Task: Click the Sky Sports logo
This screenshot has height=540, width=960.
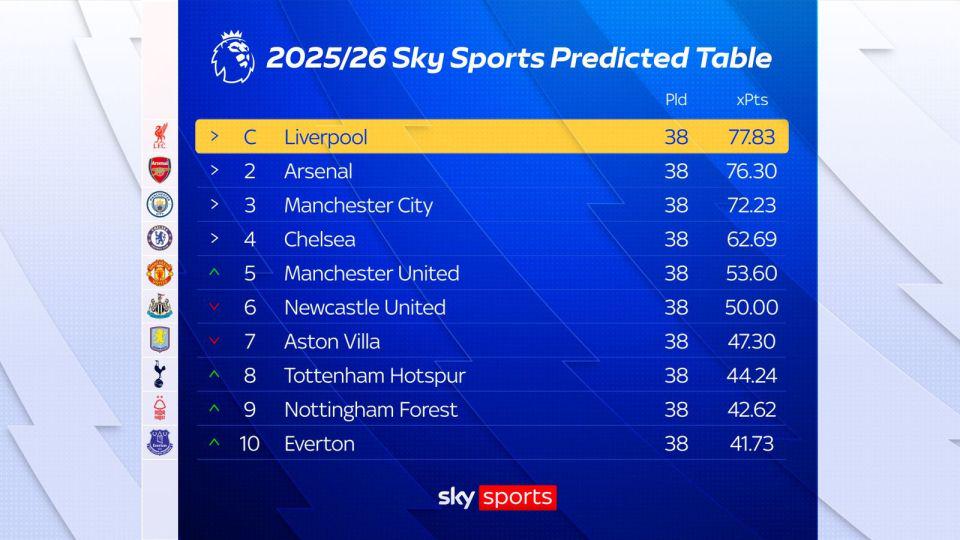Action: pyautogui.click(x=496, y=497)
